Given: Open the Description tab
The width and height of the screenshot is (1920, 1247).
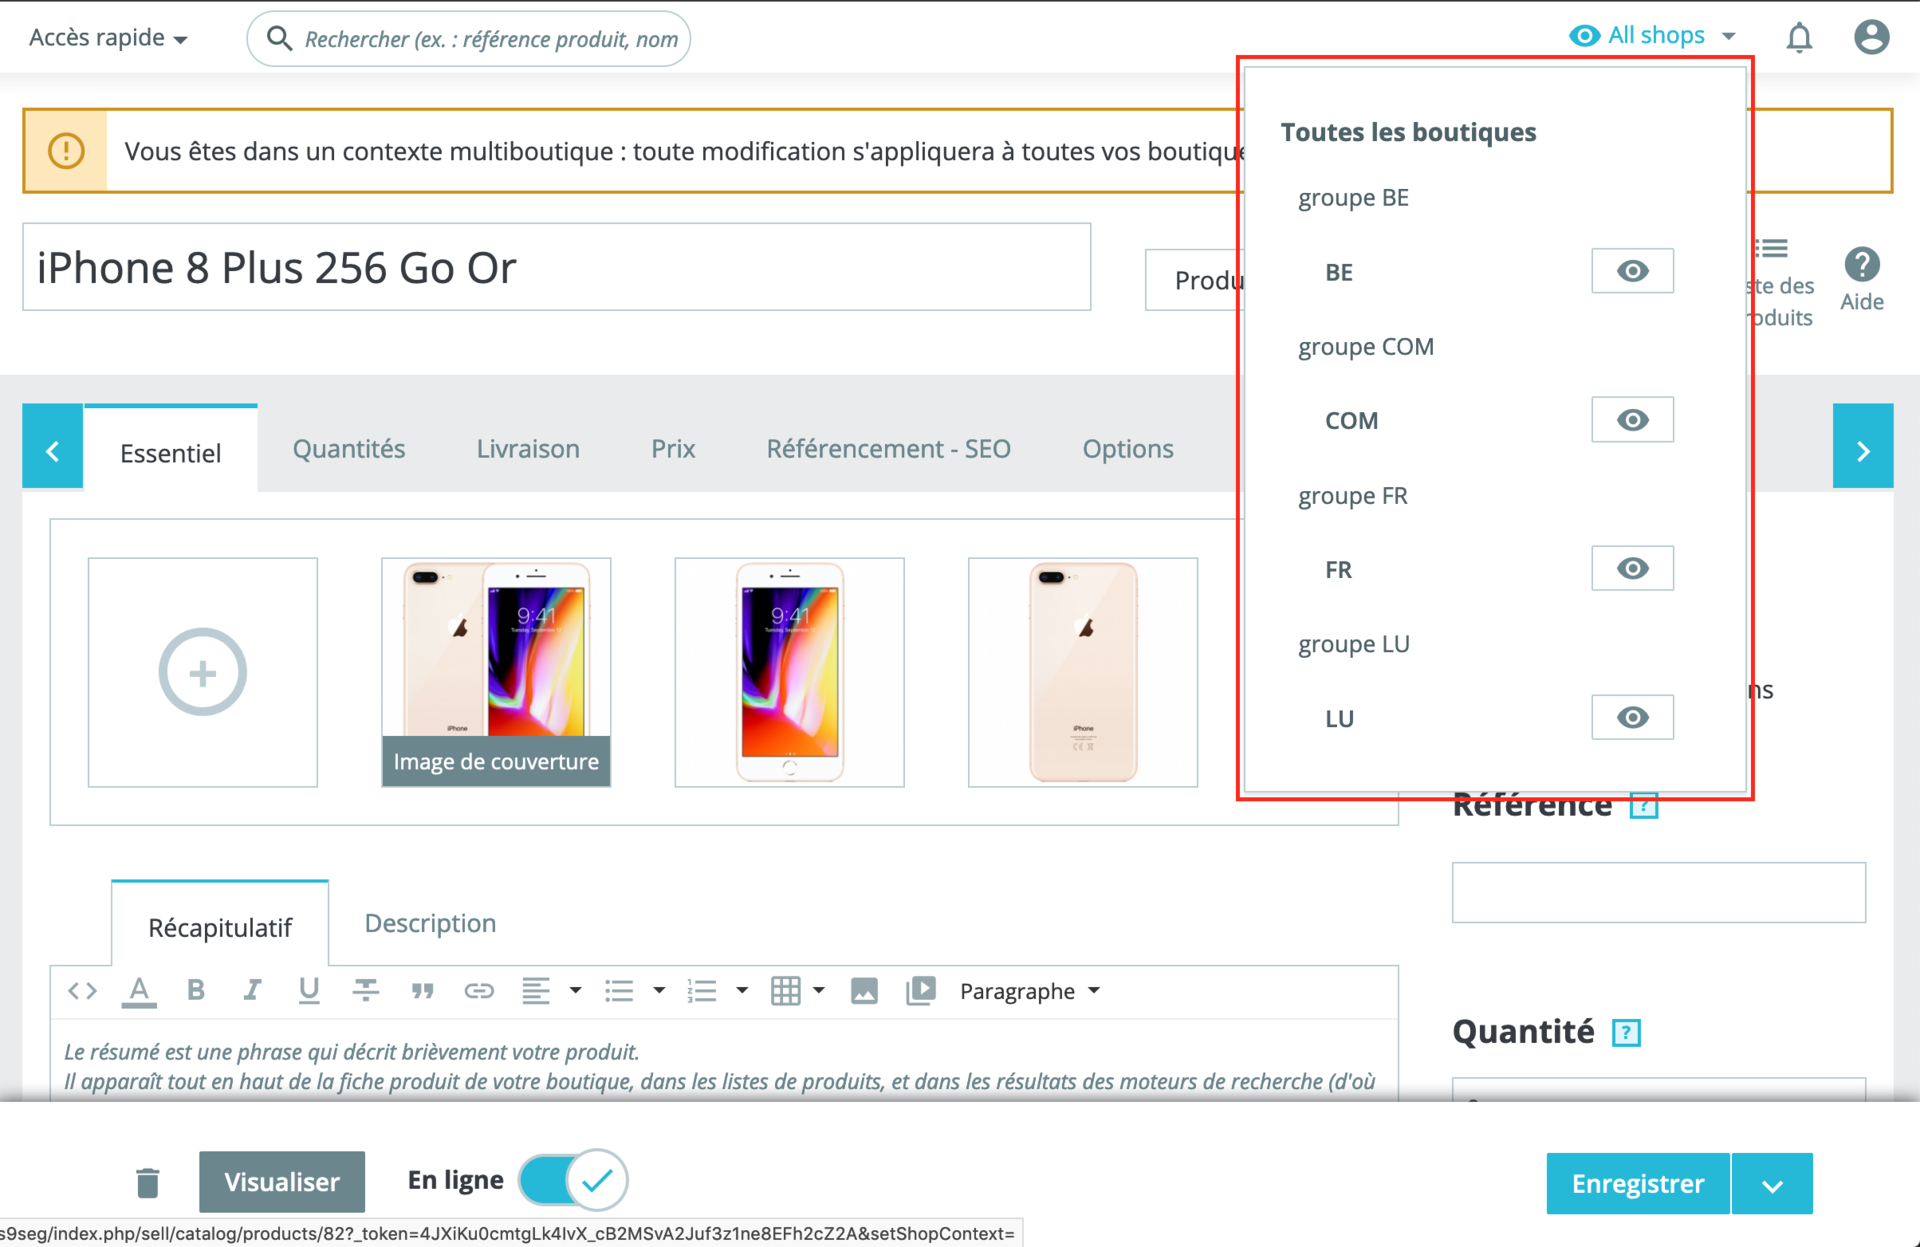Looking at the screenshot, I should [430, 923].
